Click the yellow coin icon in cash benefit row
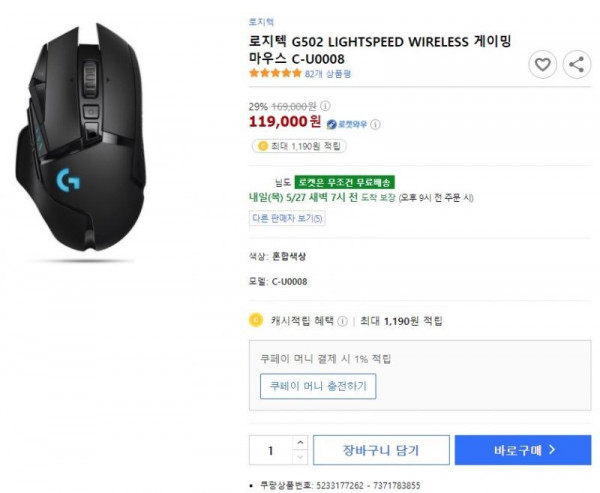This screenshot has width=600, height=493. coord(256,320)
